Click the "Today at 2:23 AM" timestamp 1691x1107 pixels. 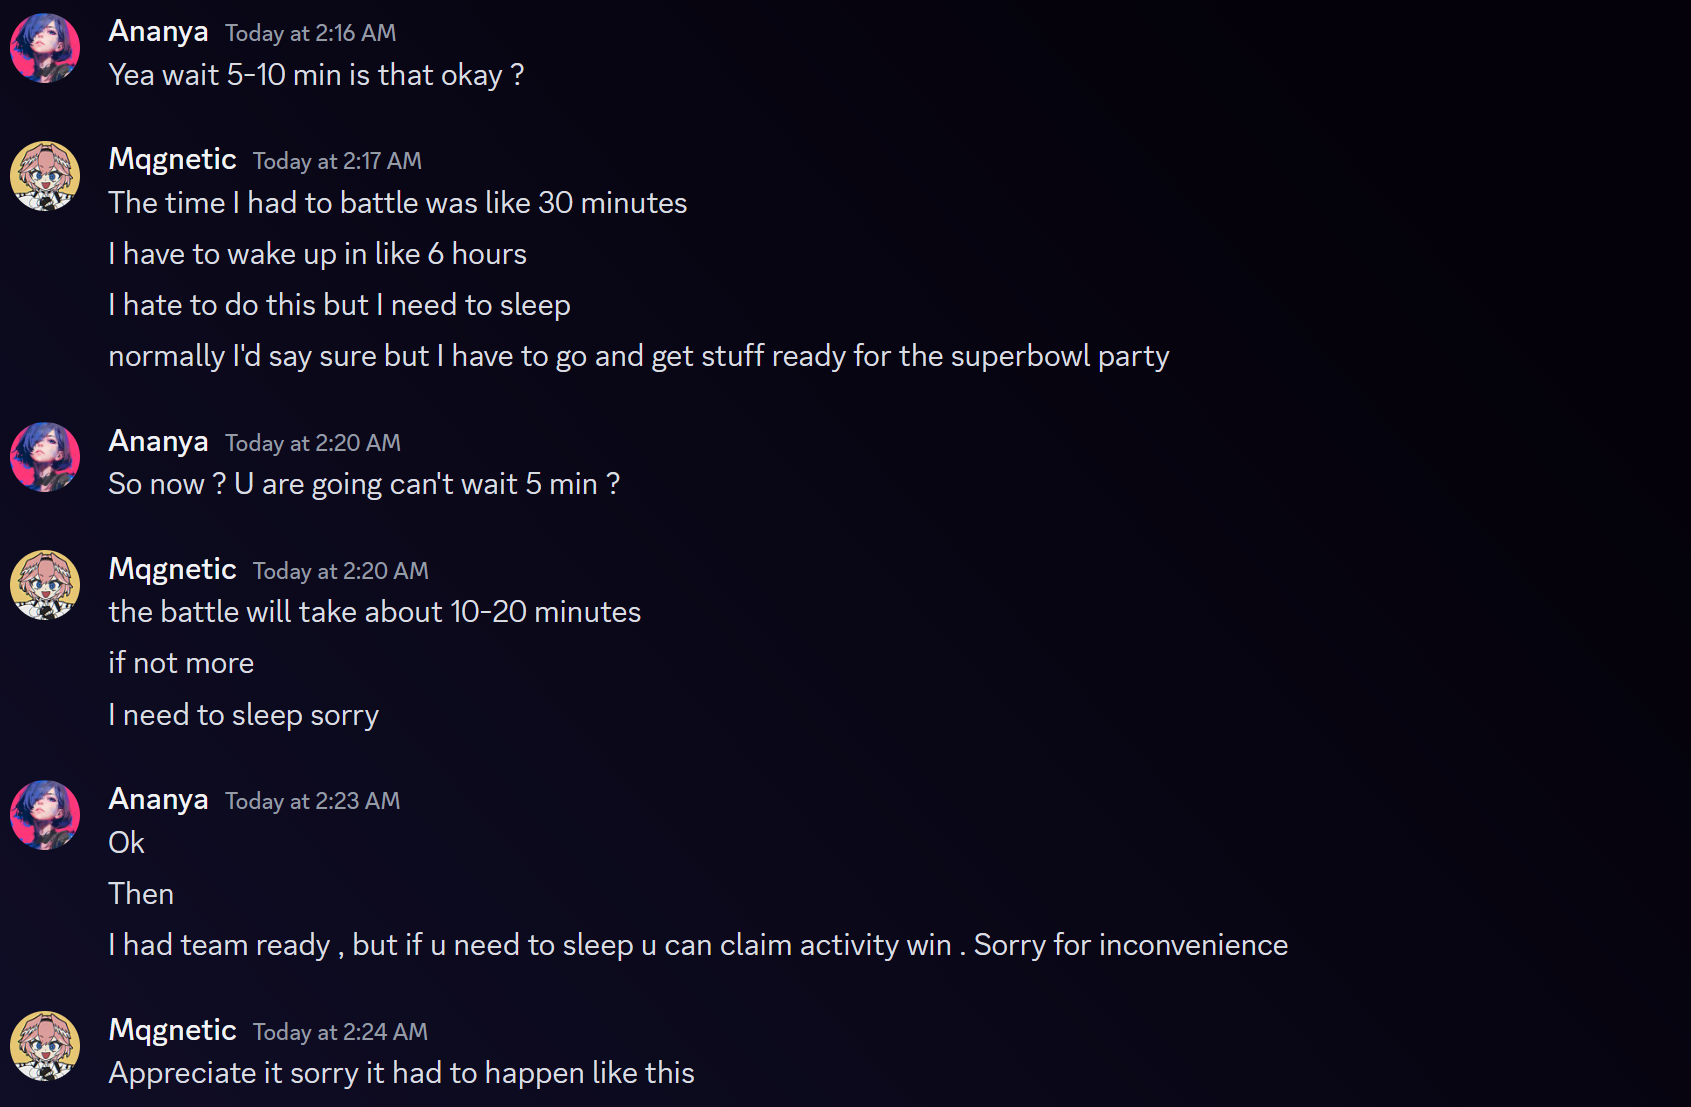tap(312, 801)
